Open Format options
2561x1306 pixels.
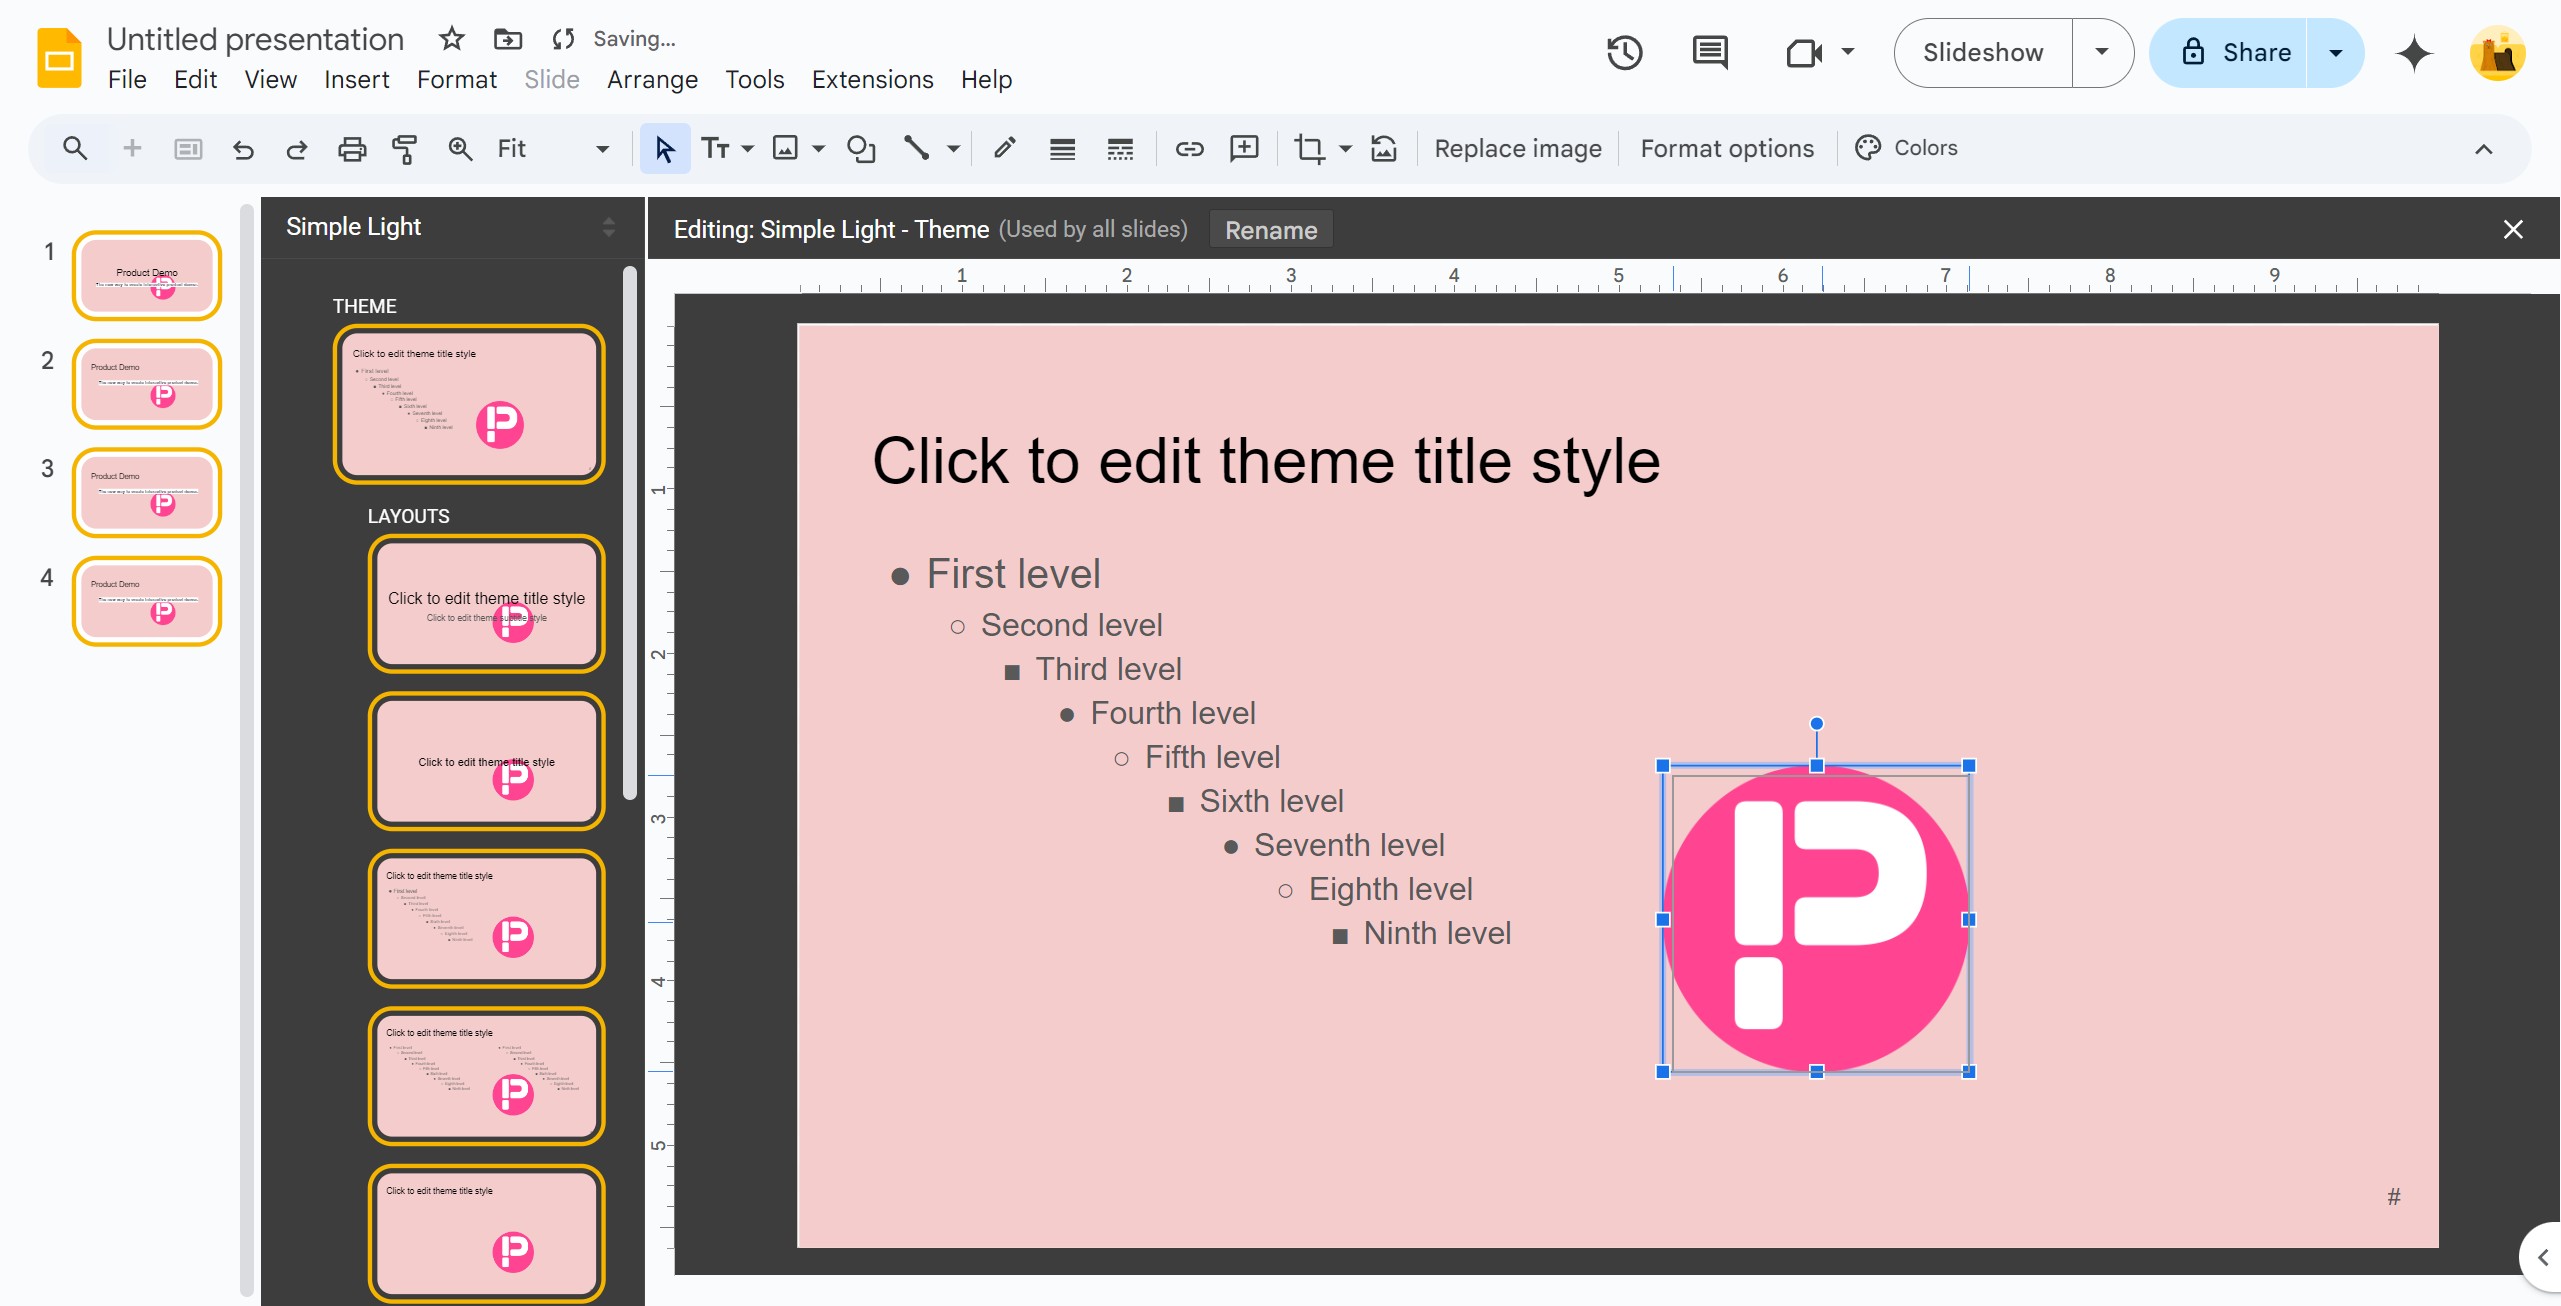tap(1727, 148)
